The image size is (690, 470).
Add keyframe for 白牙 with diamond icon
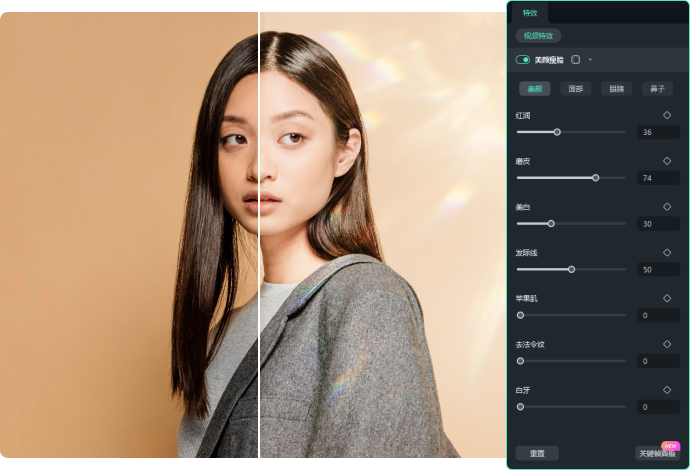pos(667,390)
